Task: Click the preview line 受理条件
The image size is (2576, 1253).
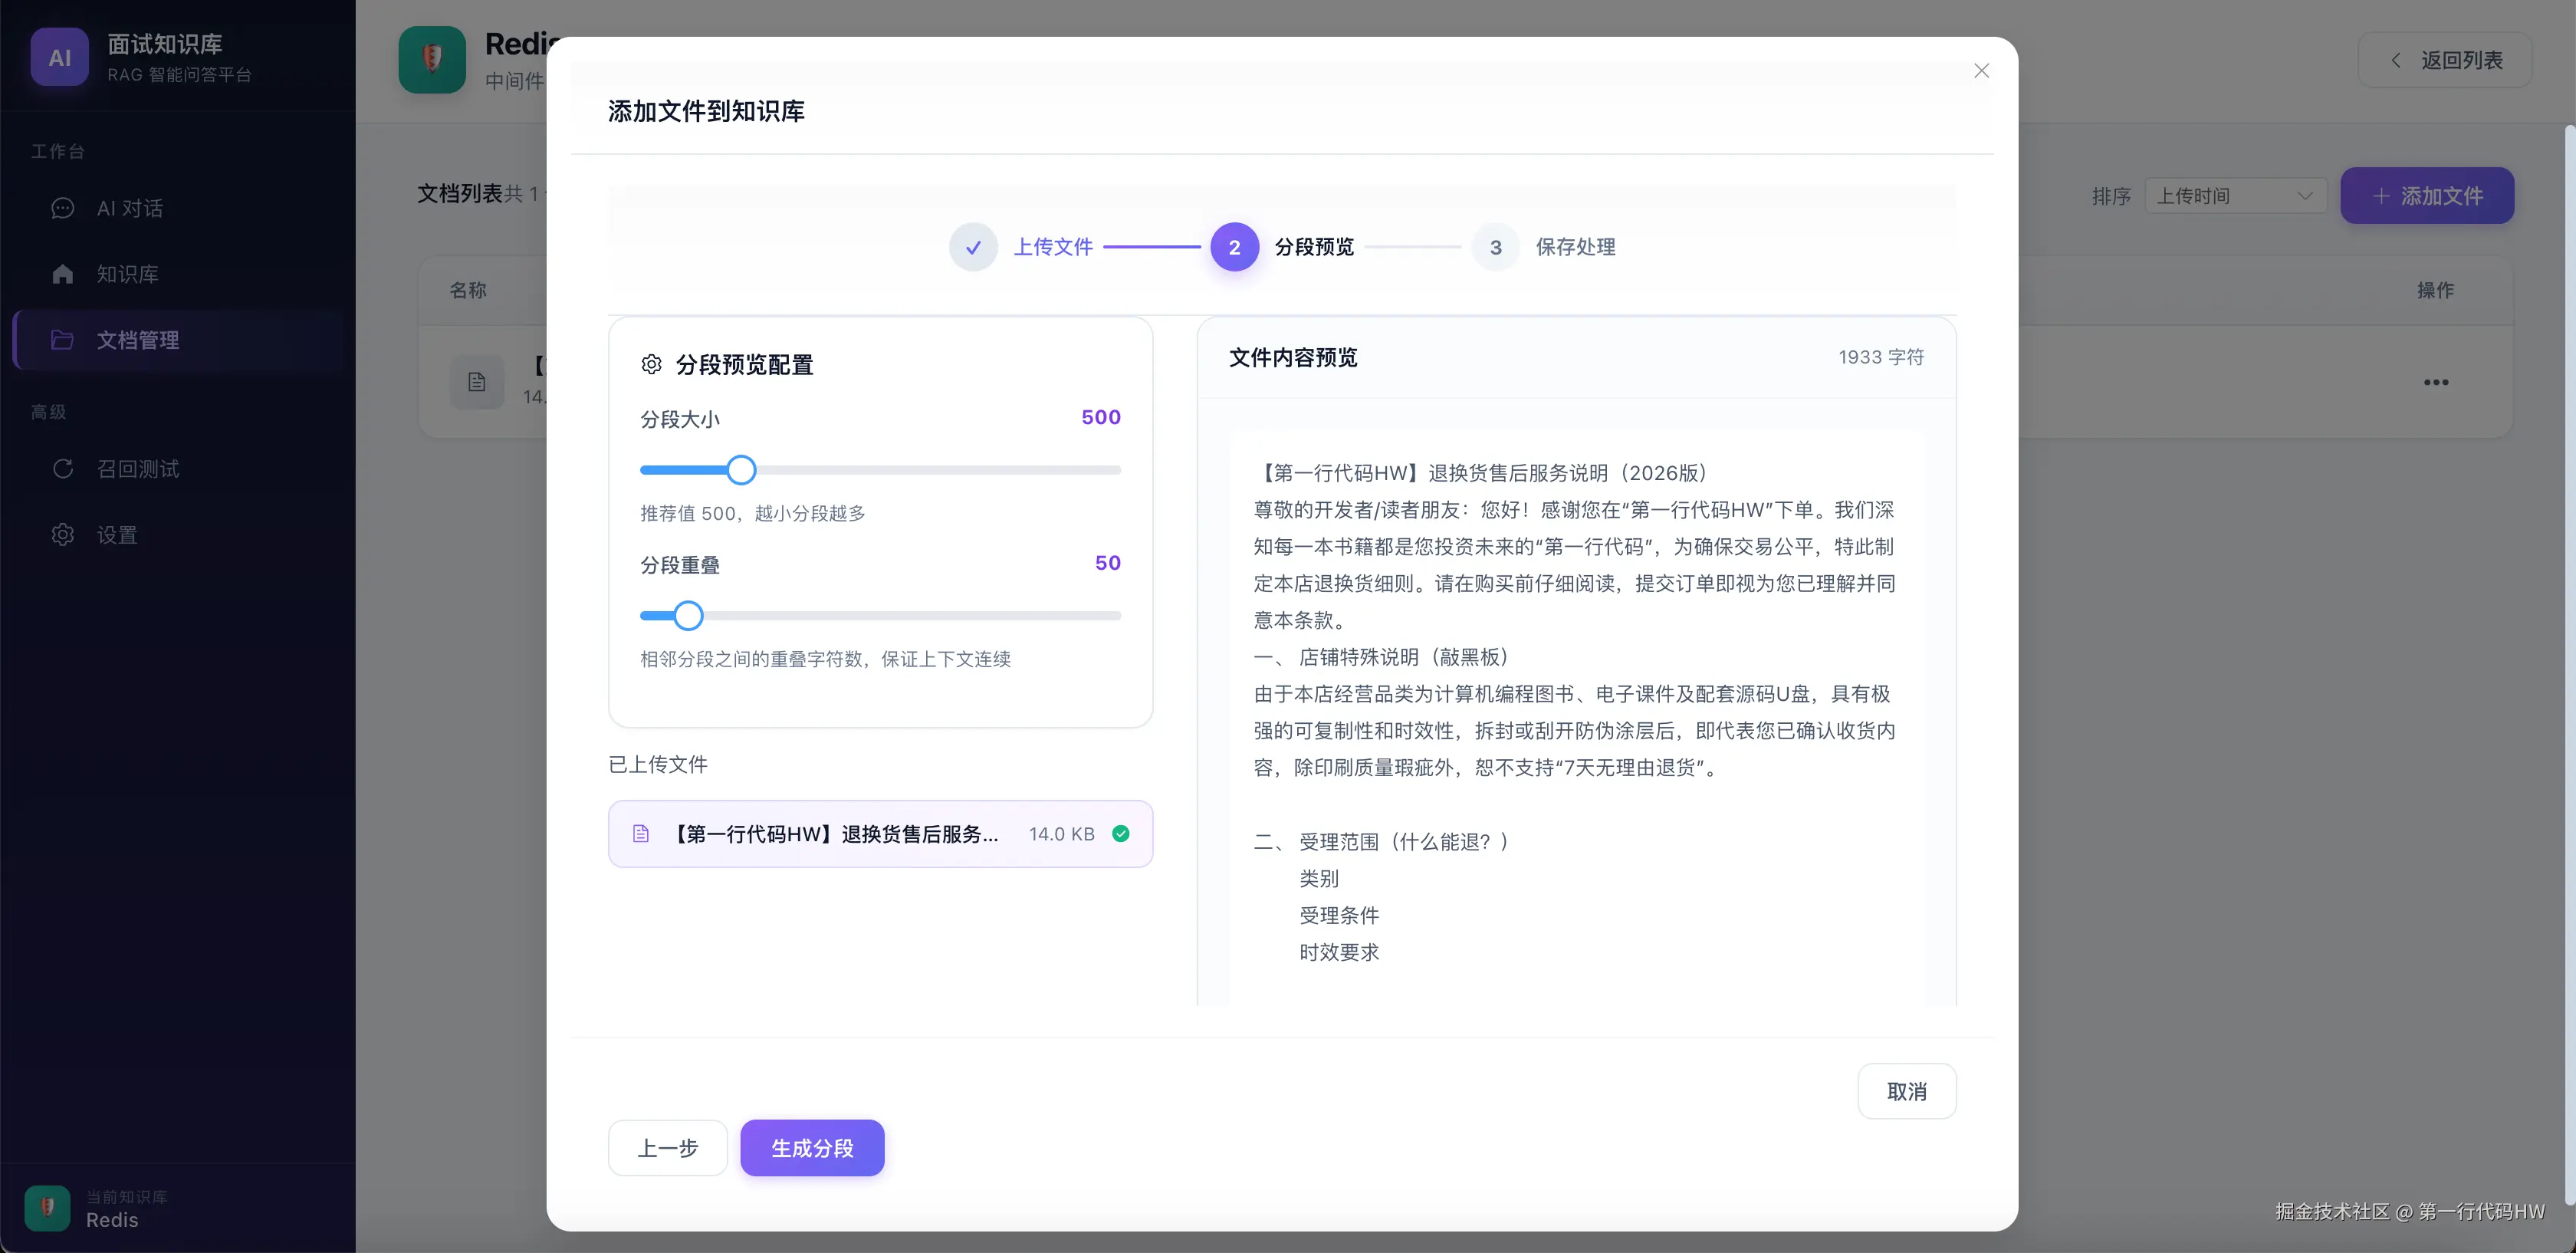Action: coord(1339,915)
